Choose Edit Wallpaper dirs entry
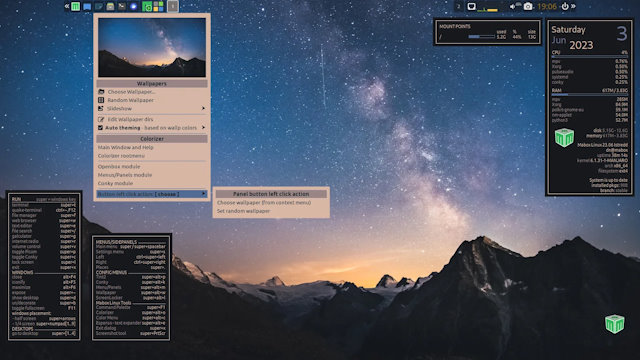Viewport: 640px width, 360px height. tap(152, 119)
